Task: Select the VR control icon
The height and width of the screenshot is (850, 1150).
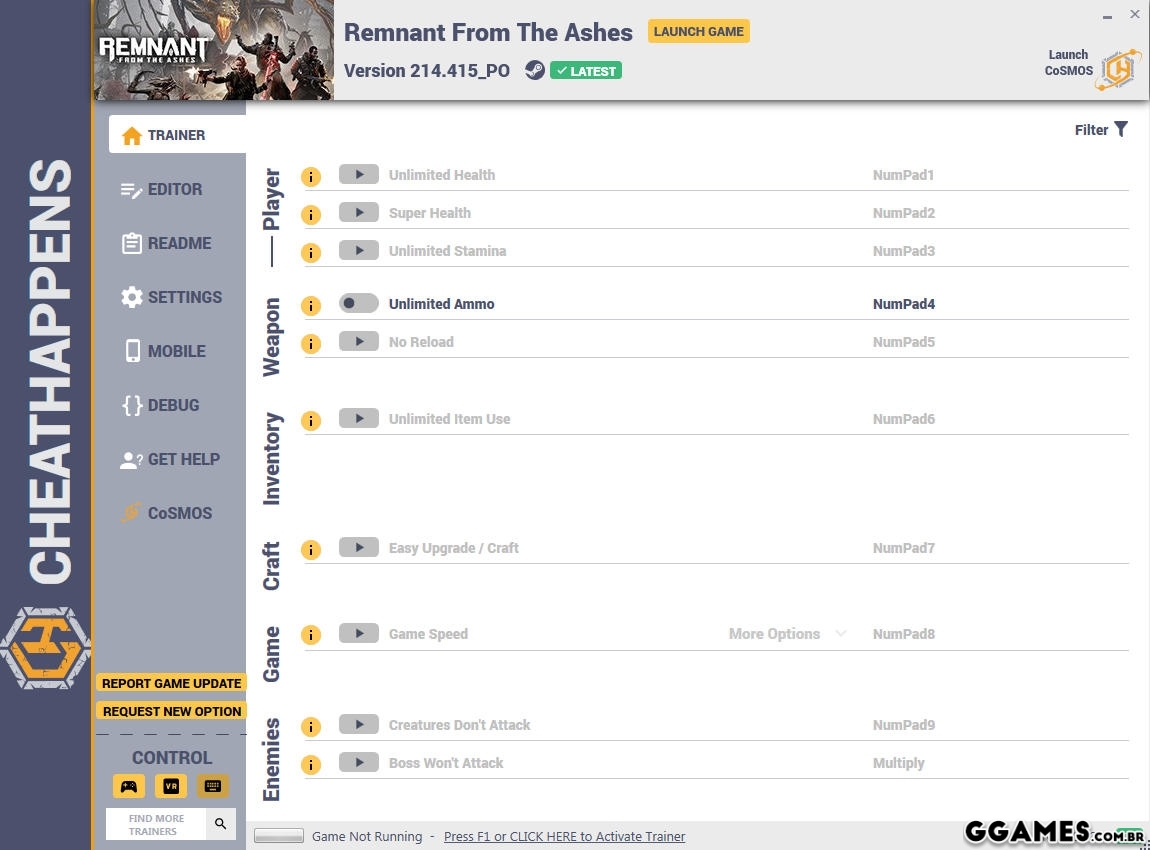Action: pyautogui.click(x=171, y=786)
